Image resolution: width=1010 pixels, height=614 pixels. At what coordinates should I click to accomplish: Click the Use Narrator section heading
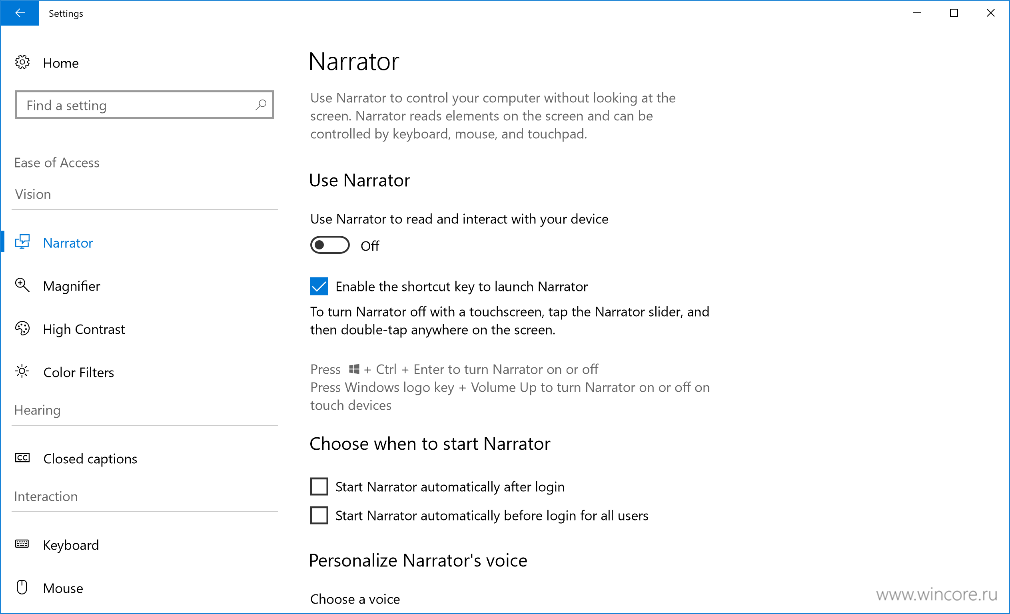click(x=359, y=180)
